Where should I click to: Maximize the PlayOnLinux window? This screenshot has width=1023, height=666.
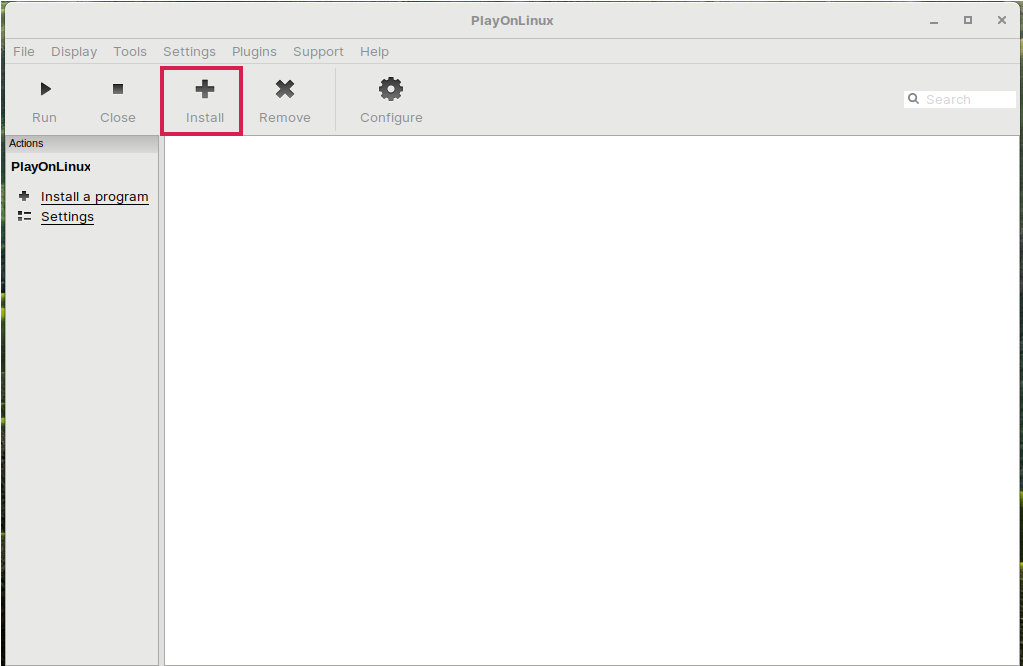[968, 20]
